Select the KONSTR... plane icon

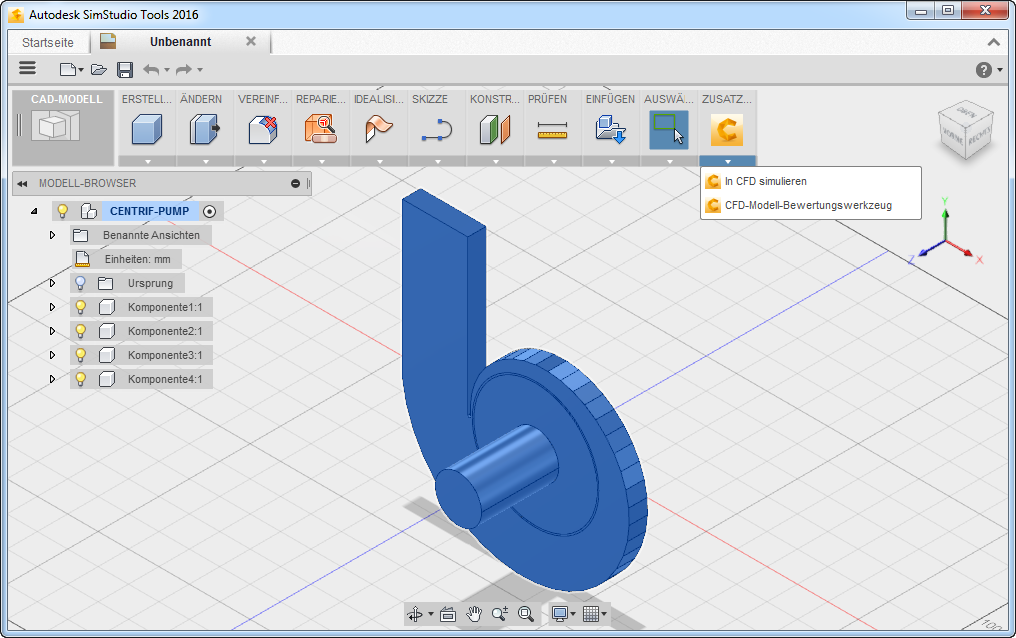click(495, 129)
